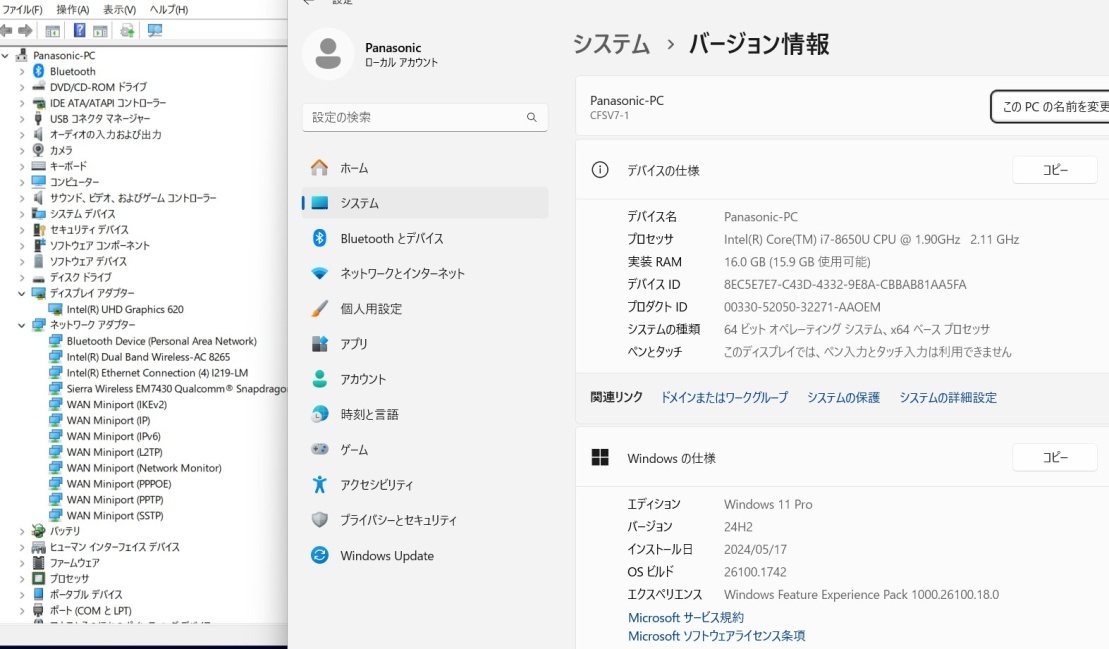Expand the Bluetooth device category

[x=22, y=71]
